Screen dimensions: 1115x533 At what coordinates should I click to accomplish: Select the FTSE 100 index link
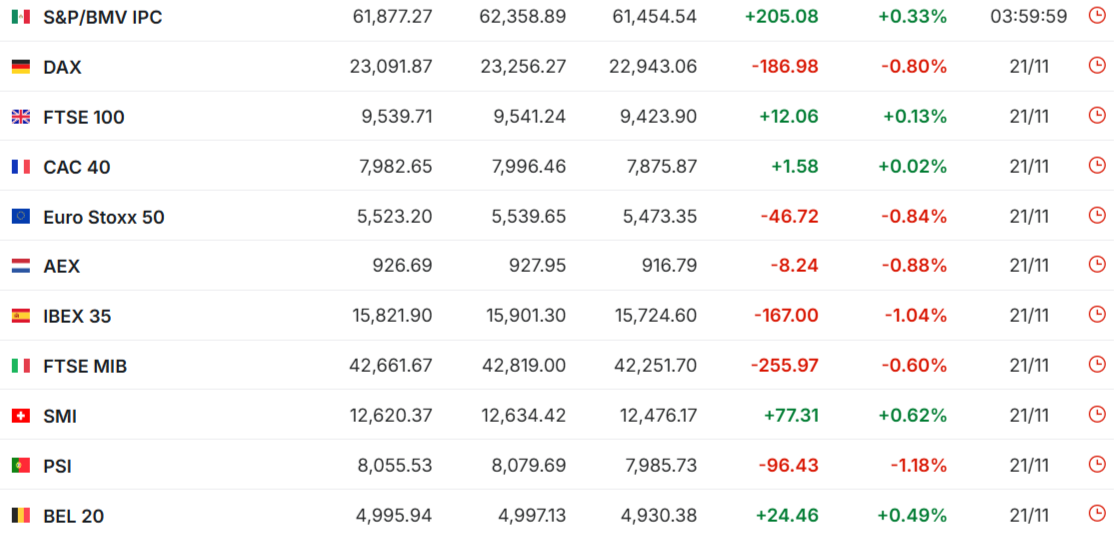coord(84,117)
